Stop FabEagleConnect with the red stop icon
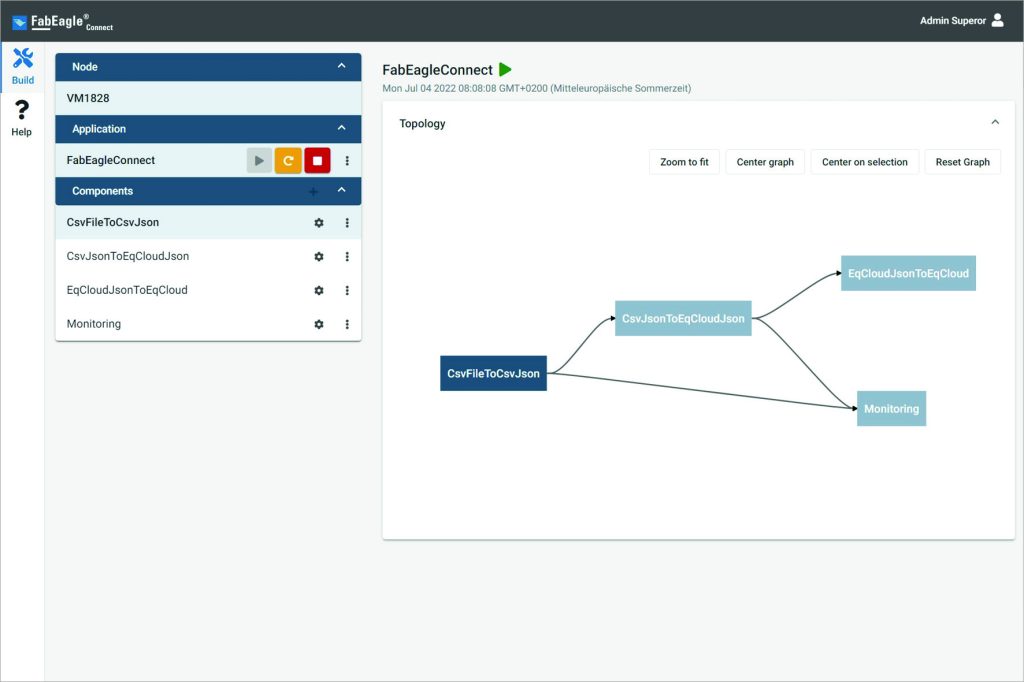 316,160
